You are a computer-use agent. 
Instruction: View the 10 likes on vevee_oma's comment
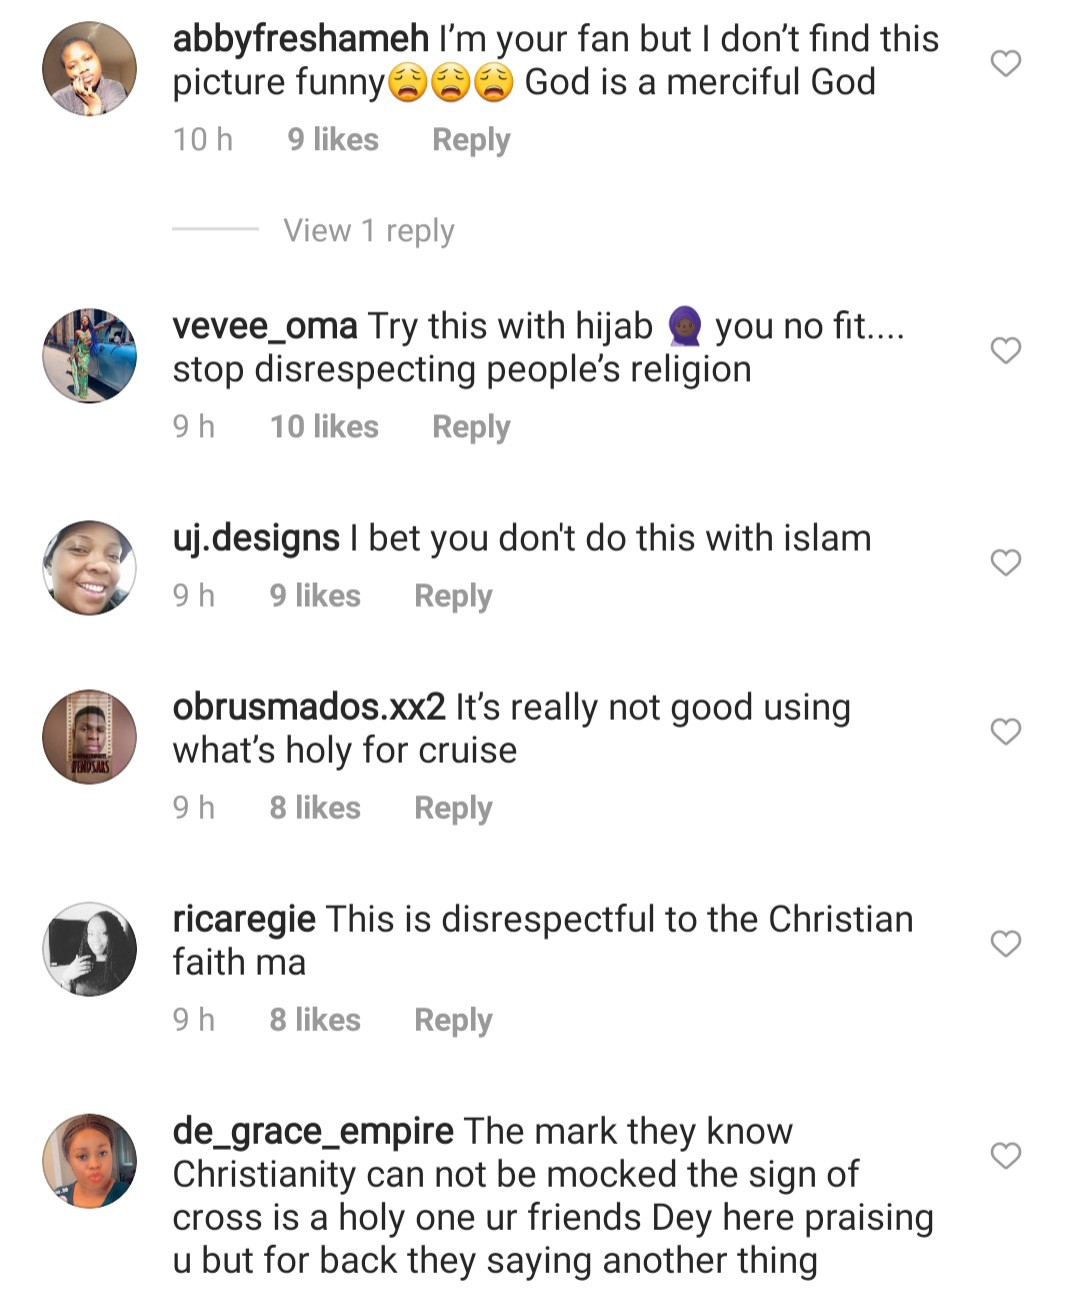324,427
